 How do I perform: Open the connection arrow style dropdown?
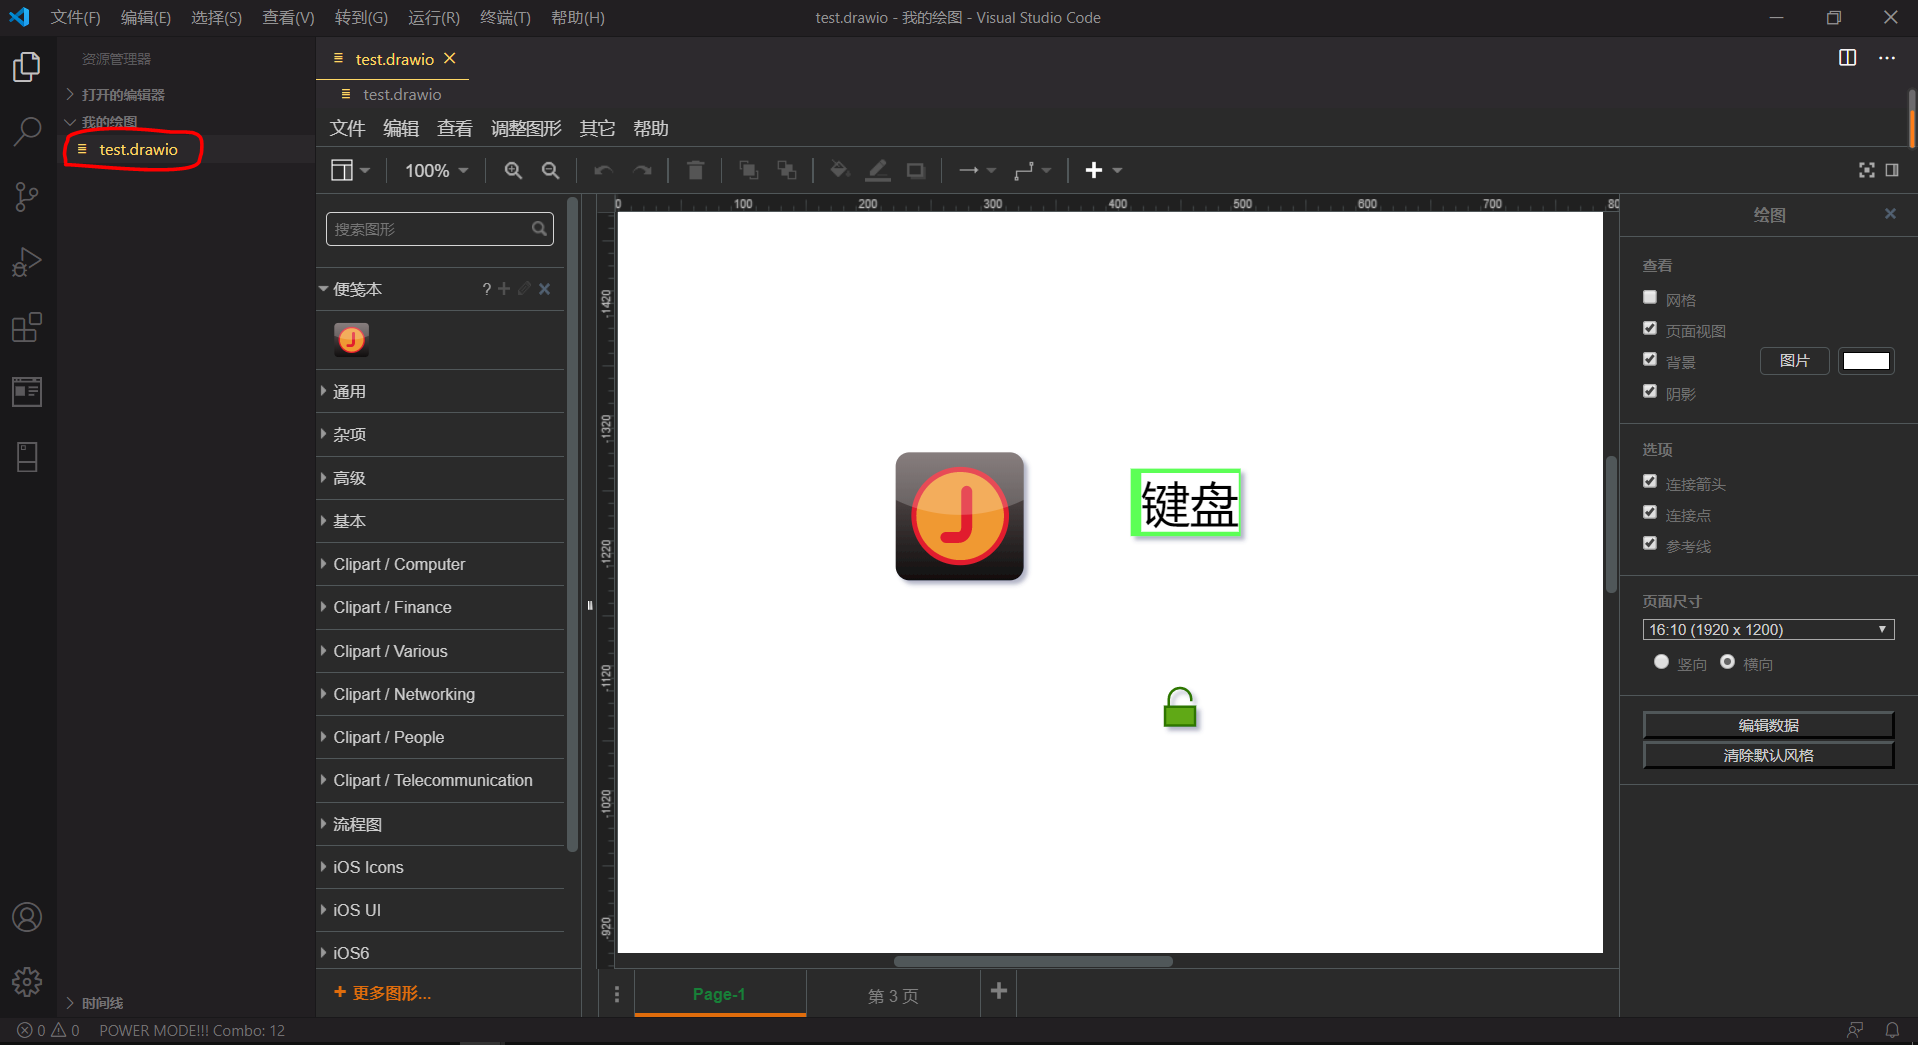977,171
